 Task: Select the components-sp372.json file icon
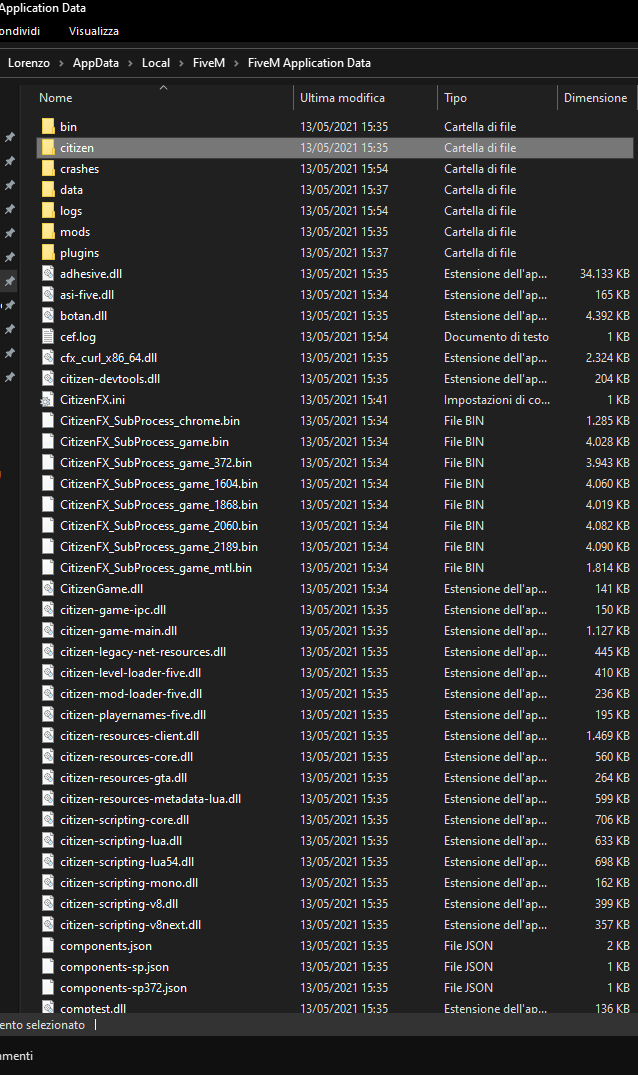pyautogui.click(x=48, y=987)
